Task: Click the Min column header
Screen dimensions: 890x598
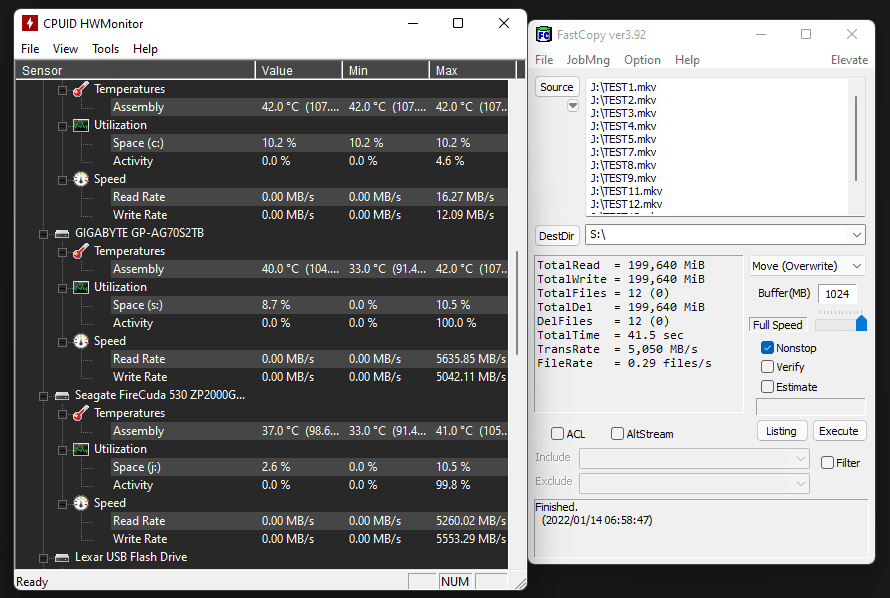Action: pyautogui.click(x=385, y=70)
